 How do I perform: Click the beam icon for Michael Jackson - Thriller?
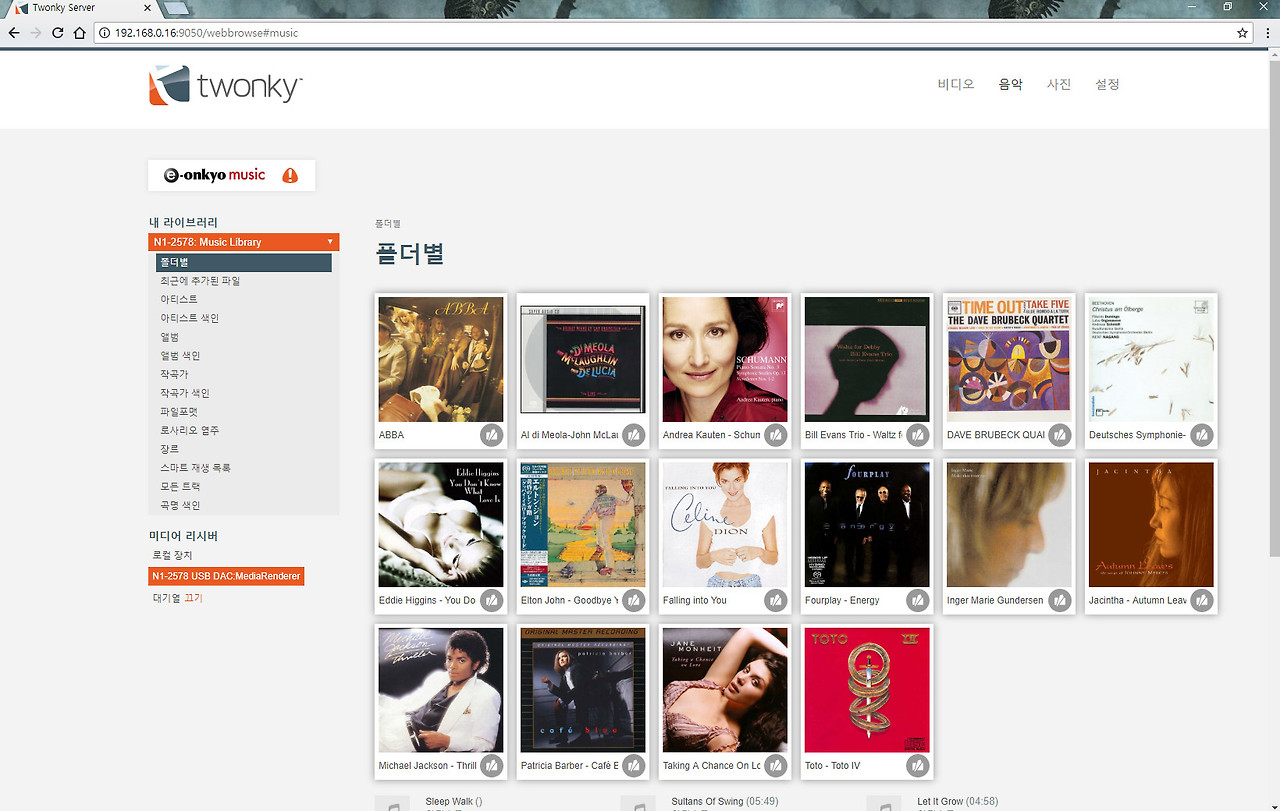click(x=491, y=765)
